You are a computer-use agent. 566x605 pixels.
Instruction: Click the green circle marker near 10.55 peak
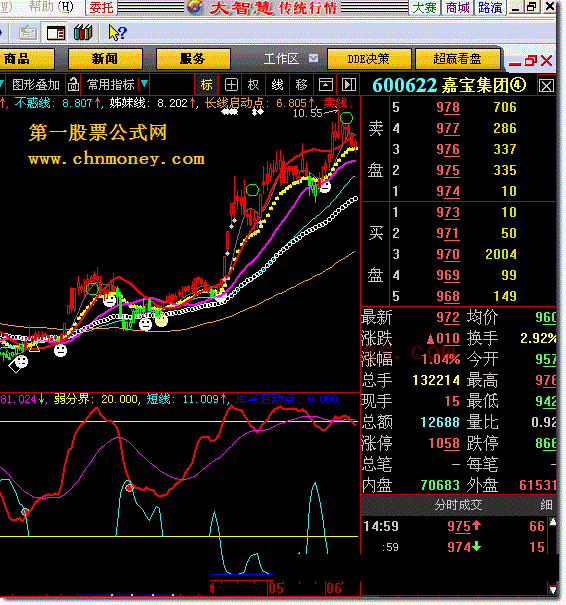coord(346,118)
